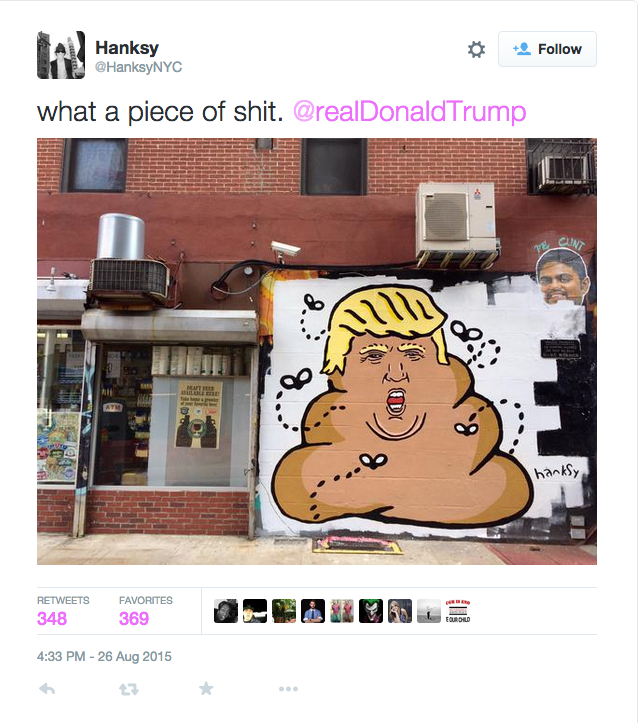
Task: Select the blonde woman avatar thumbnail
Action: click(x=400, y=611)
